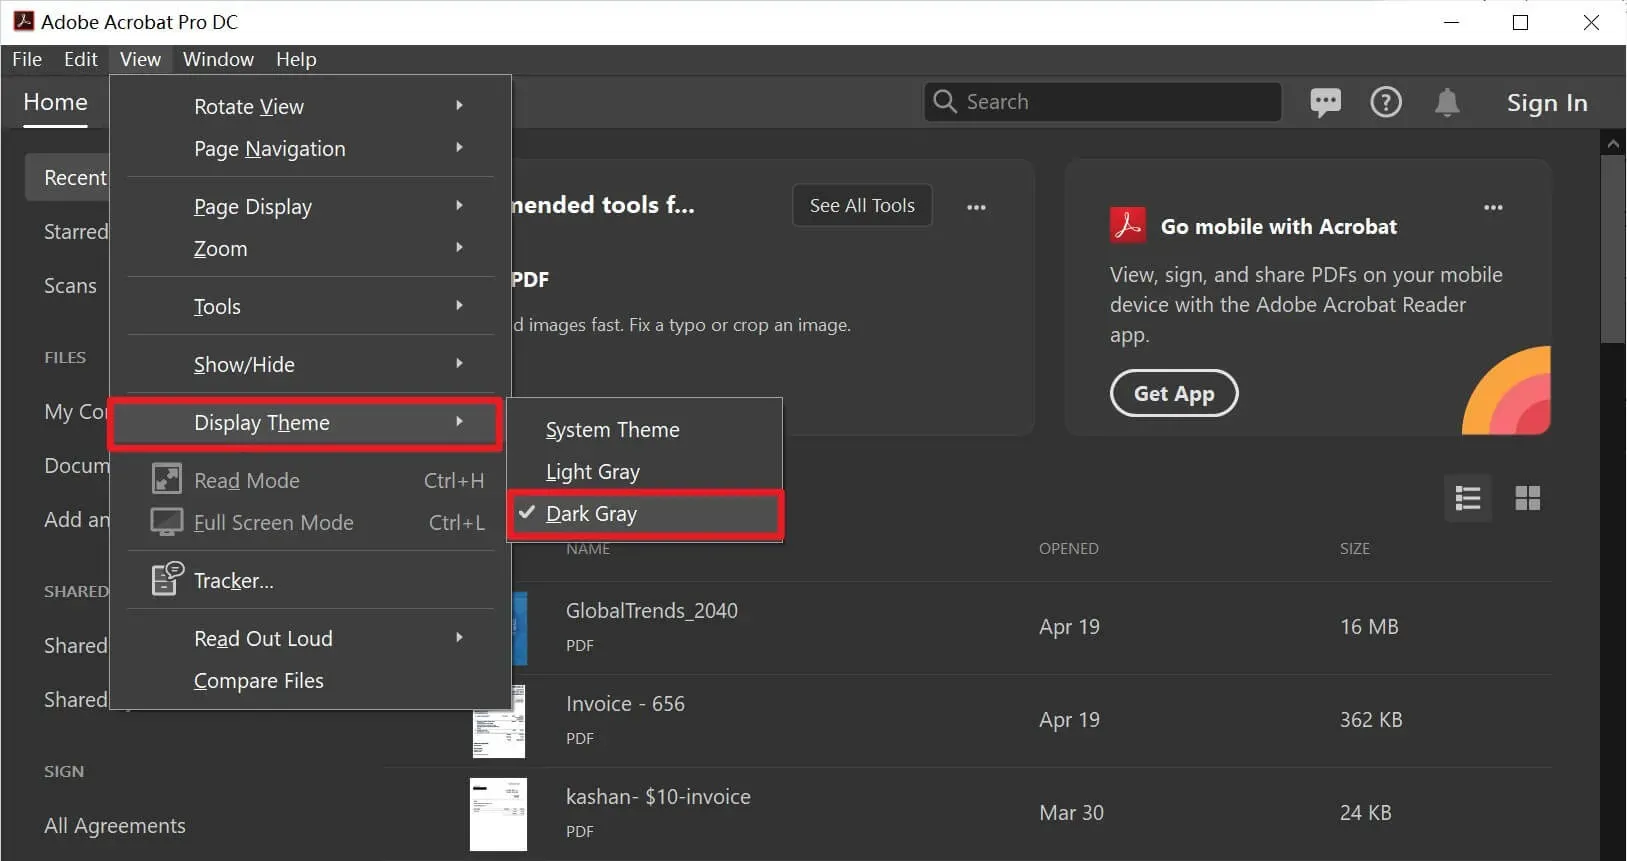Viewport: 1627px width, 861px height.
Task: Switch to list view icon
Action: click(x=1468, y=498)
